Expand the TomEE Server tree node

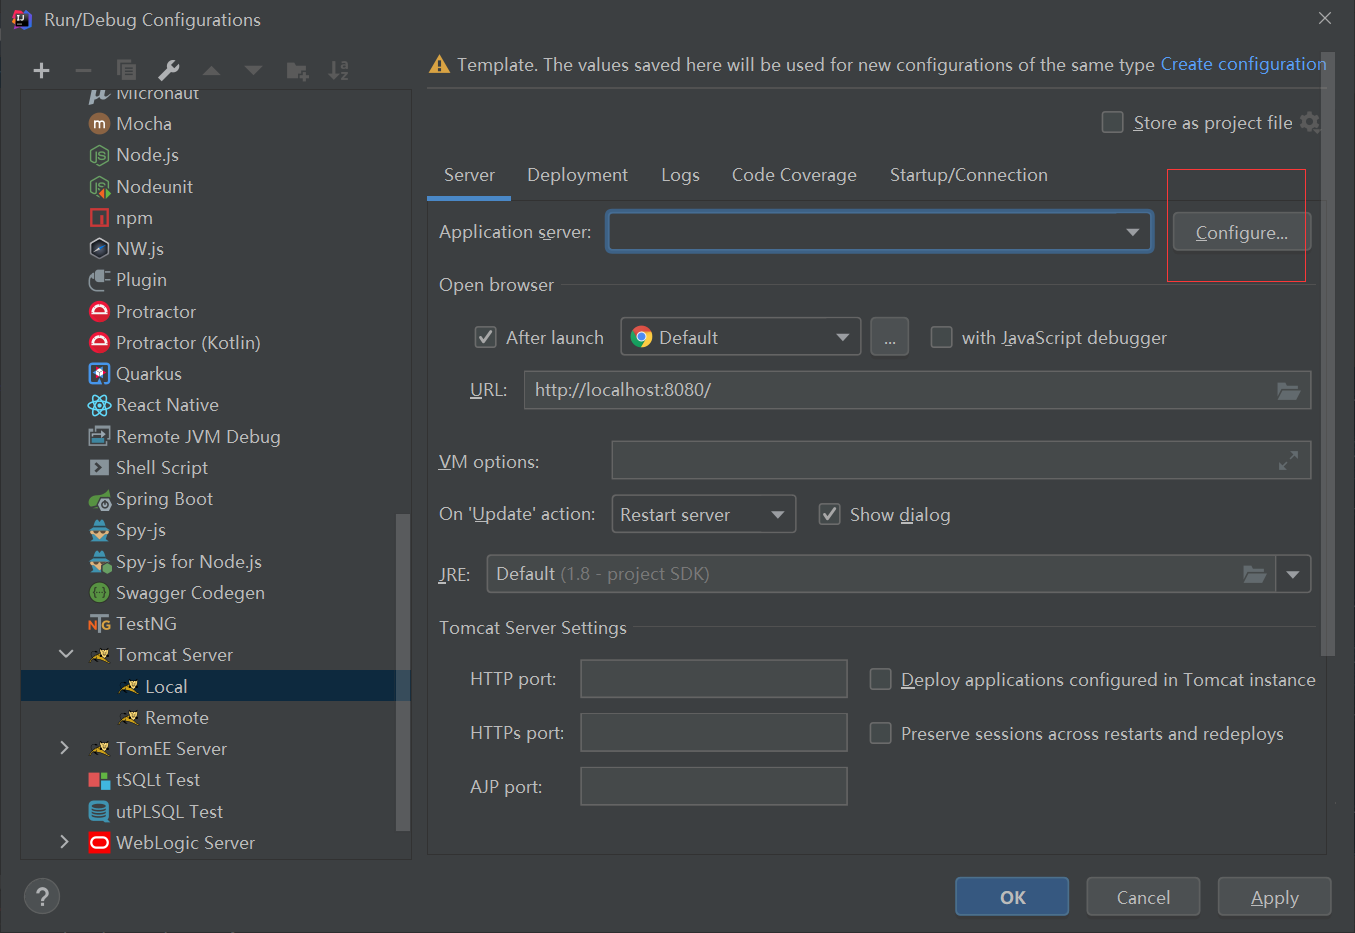point(64,748)
